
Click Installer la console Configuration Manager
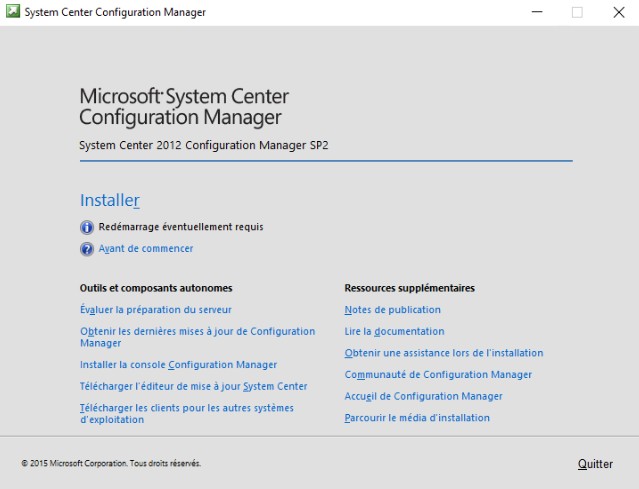pos(178,365)
